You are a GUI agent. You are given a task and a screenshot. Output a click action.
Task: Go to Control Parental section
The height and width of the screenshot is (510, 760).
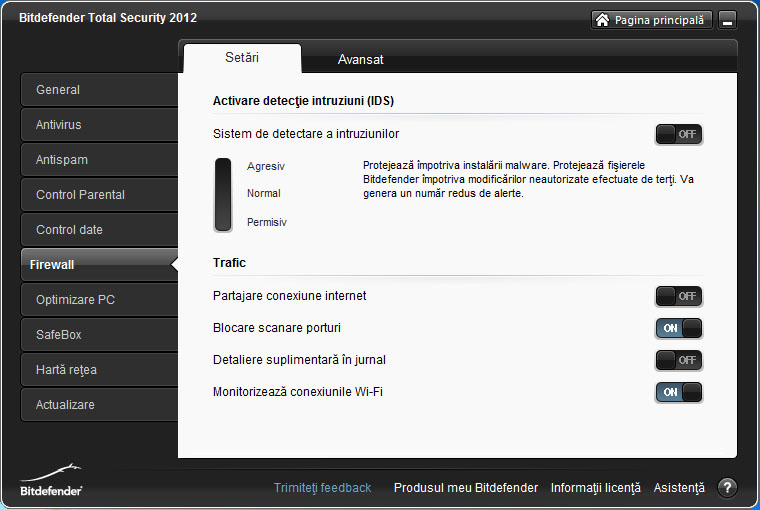pos(98,195)
